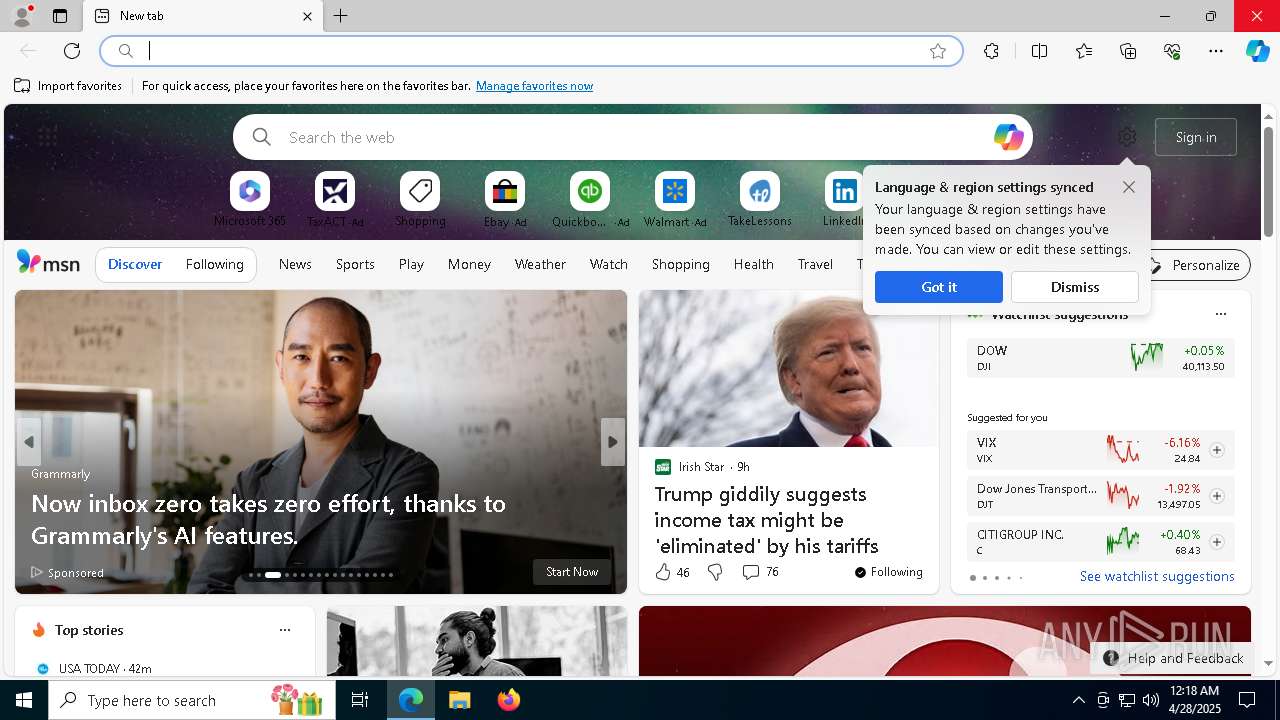Open Collections icon
Screen dimensions: 1280x720
point(1128,51)
